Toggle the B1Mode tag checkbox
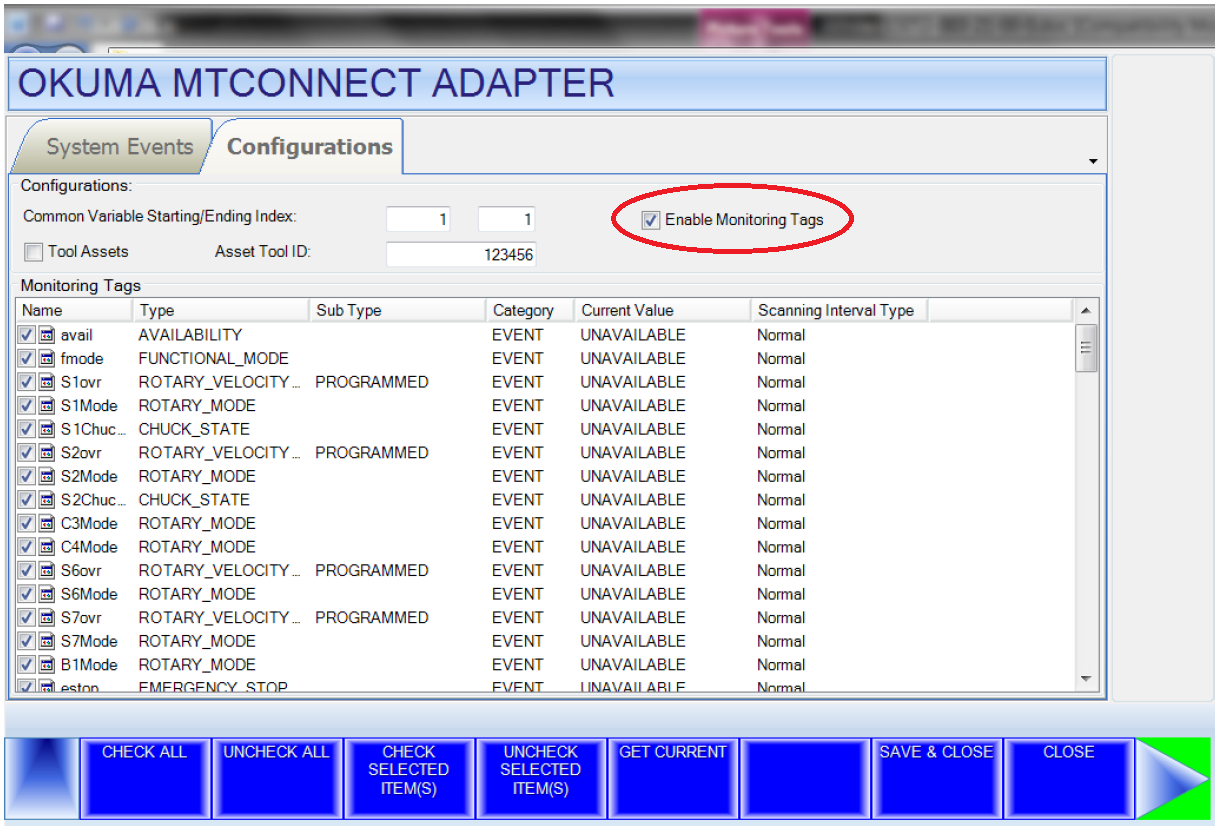 [26, 664]
